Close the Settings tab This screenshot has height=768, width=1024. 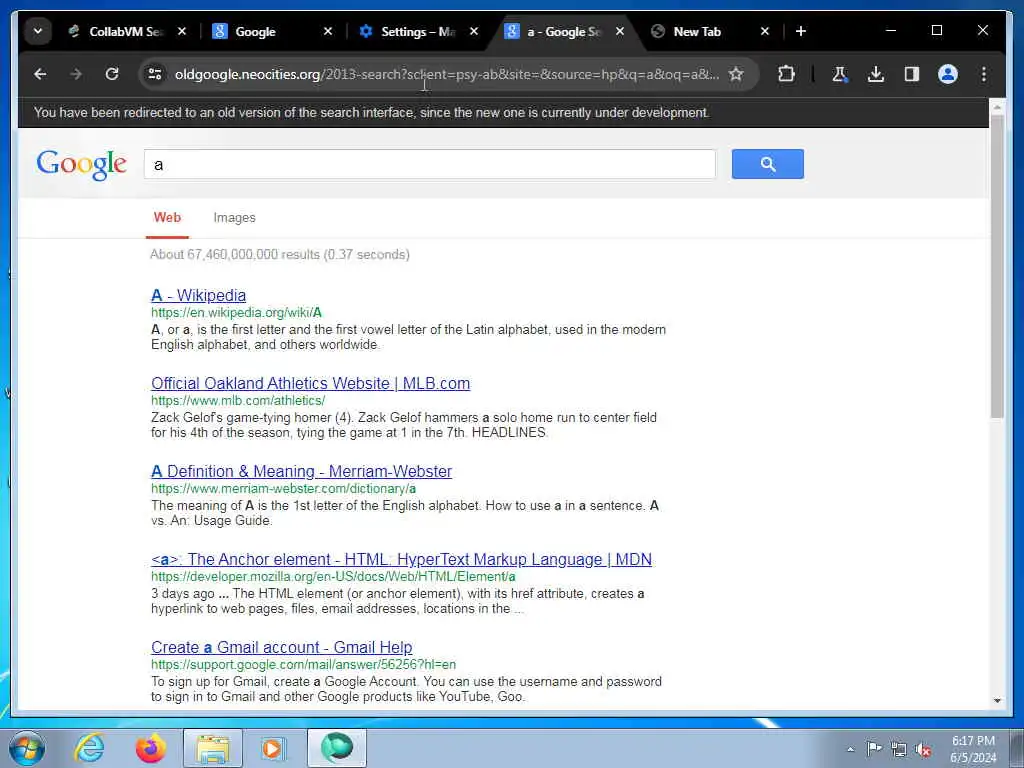pyautogui.click(x=474, y=31)
